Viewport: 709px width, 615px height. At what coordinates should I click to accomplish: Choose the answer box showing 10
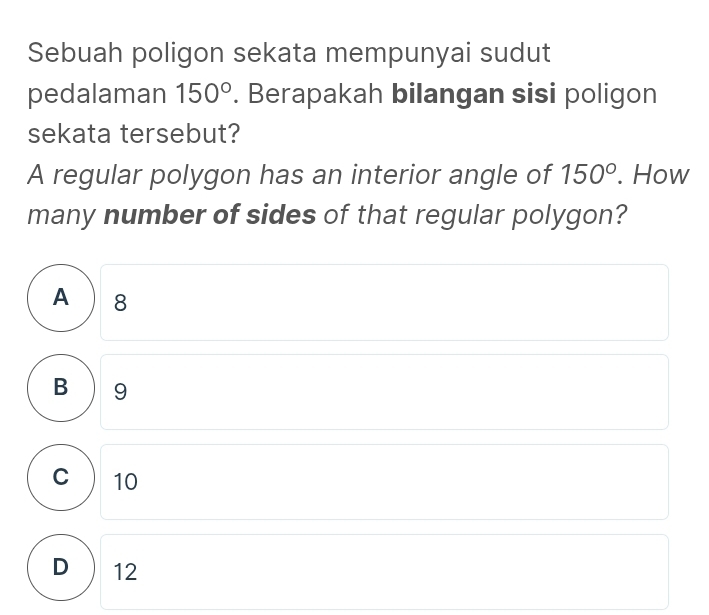(384, 482)
